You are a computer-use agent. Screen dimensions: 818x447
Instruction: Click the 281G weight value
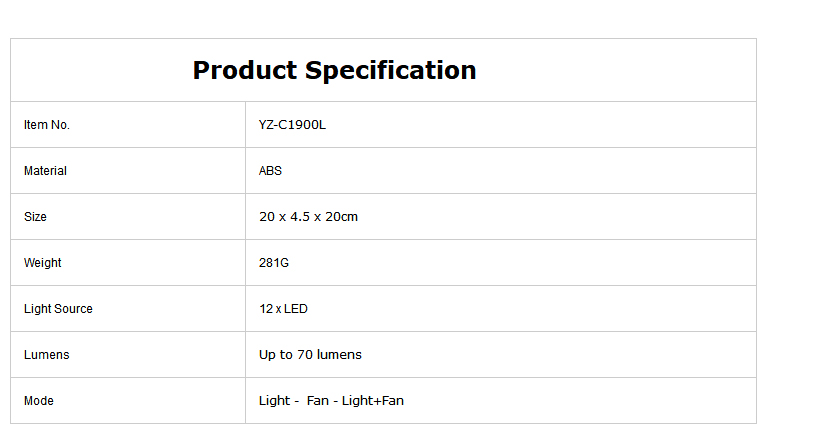pos(274,262)
